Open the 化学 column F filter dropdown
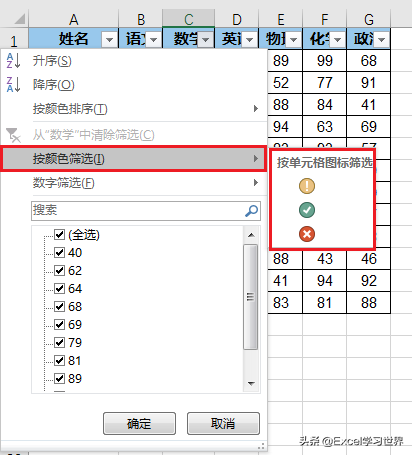The height and width of the screenshot is (455, 412). (x=338, y=40)
